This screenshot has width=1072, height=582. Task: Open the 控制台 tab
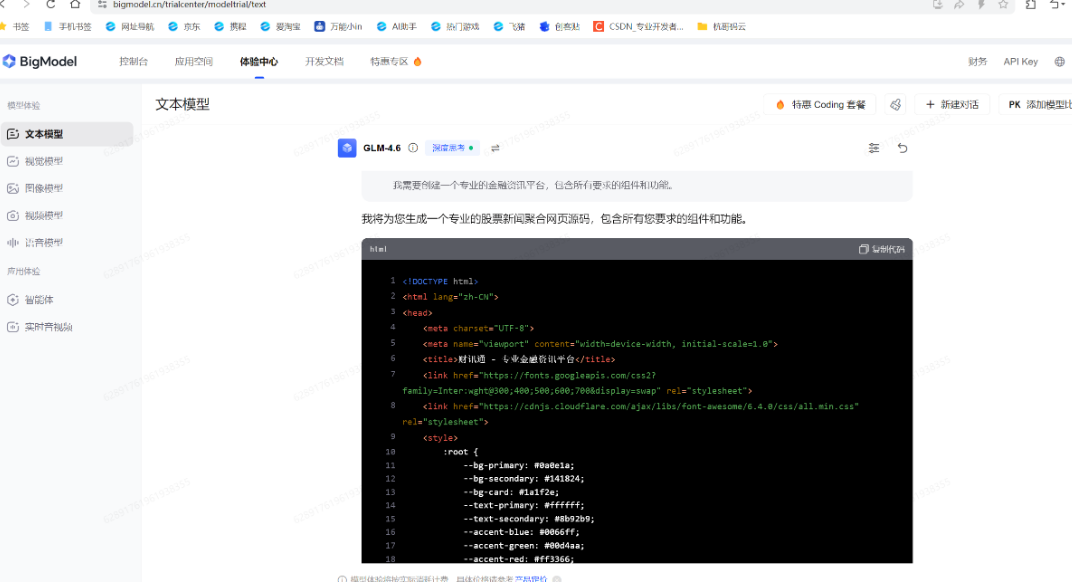(133, 62)
